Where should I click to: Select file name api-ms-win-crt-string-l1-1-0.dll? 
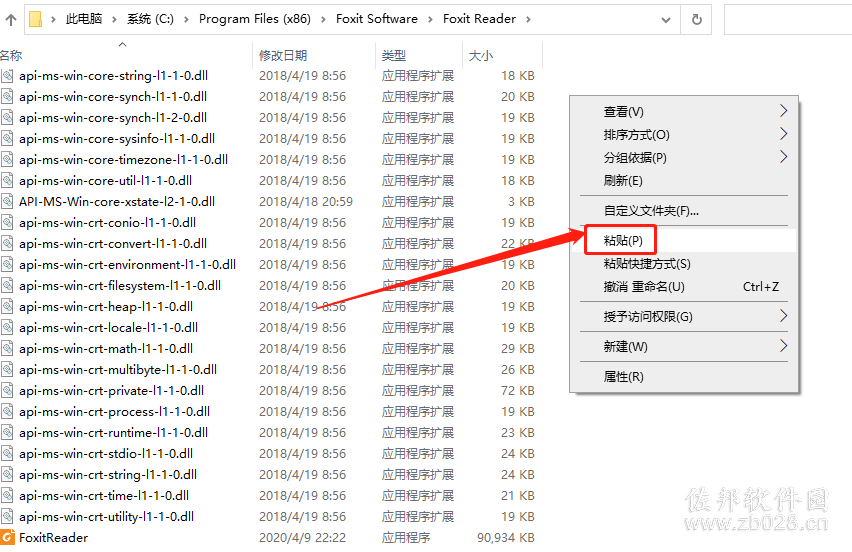[x=108, y=475]
